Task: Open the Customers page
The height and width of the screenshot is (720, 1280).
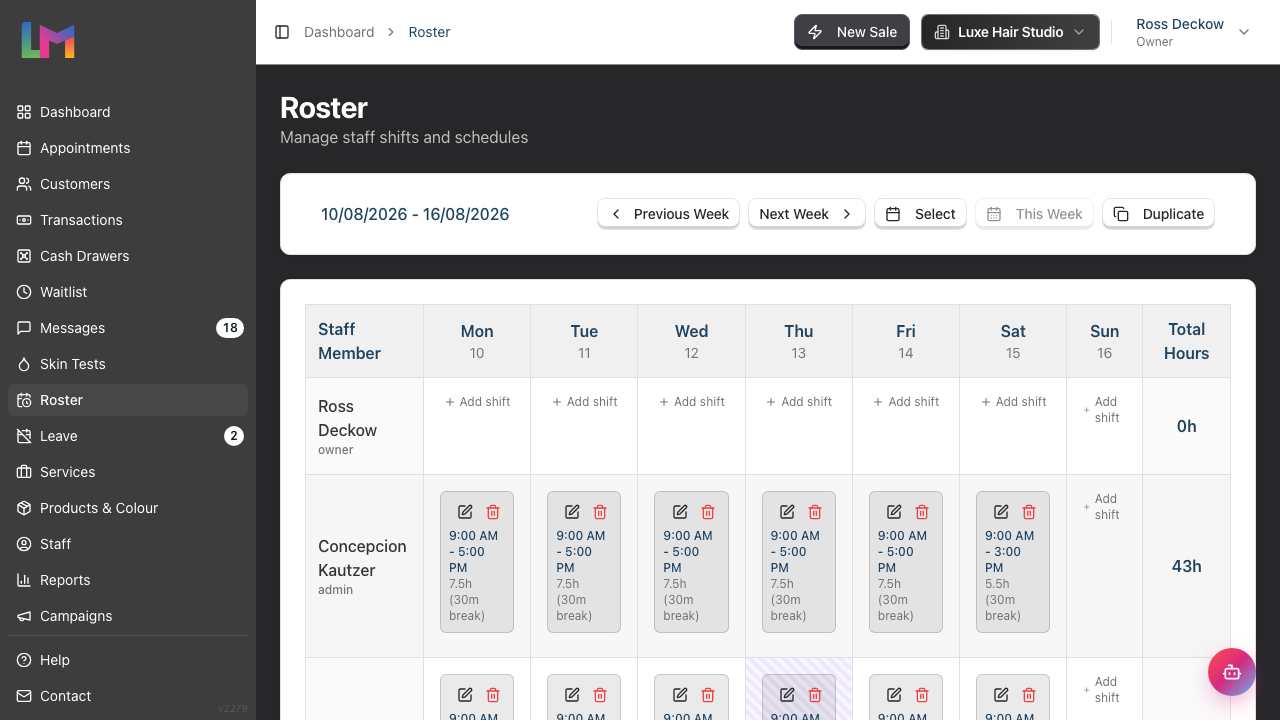Action: [128, 184]
